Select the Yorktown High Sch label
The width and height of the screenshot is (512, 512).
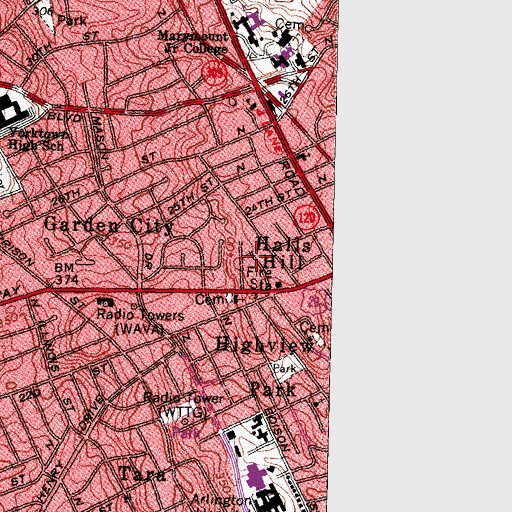tap(37, 139)
